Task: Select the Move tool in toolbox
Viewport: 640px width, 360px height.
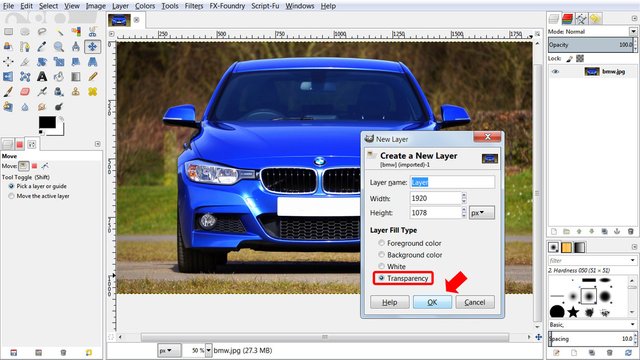Action: 93,47
